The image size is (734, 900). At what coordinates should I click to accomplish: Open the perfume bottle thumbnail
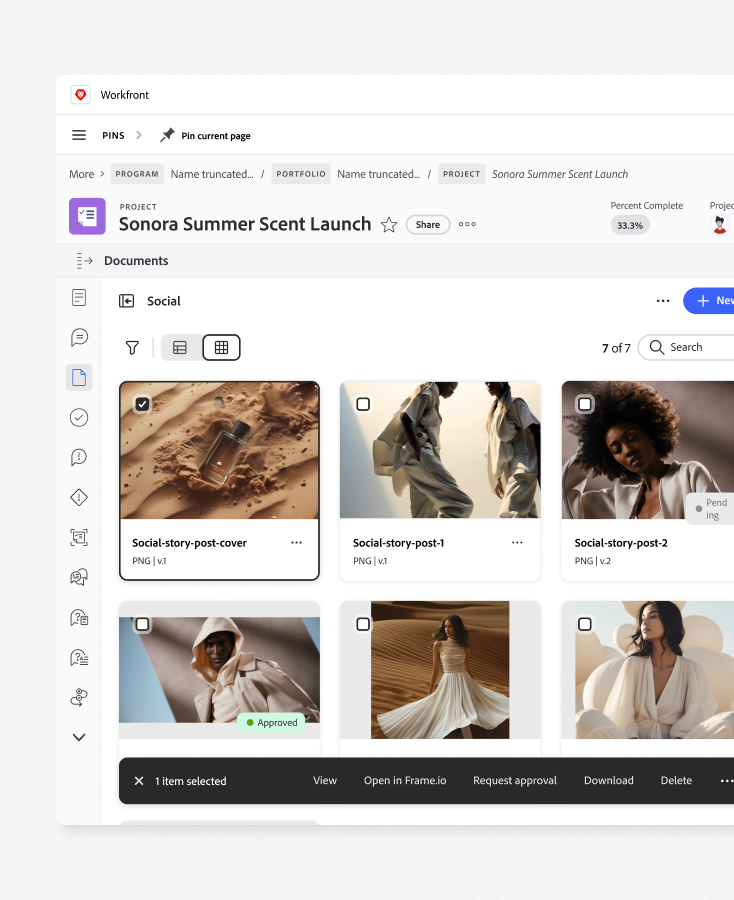coord(219,451)
